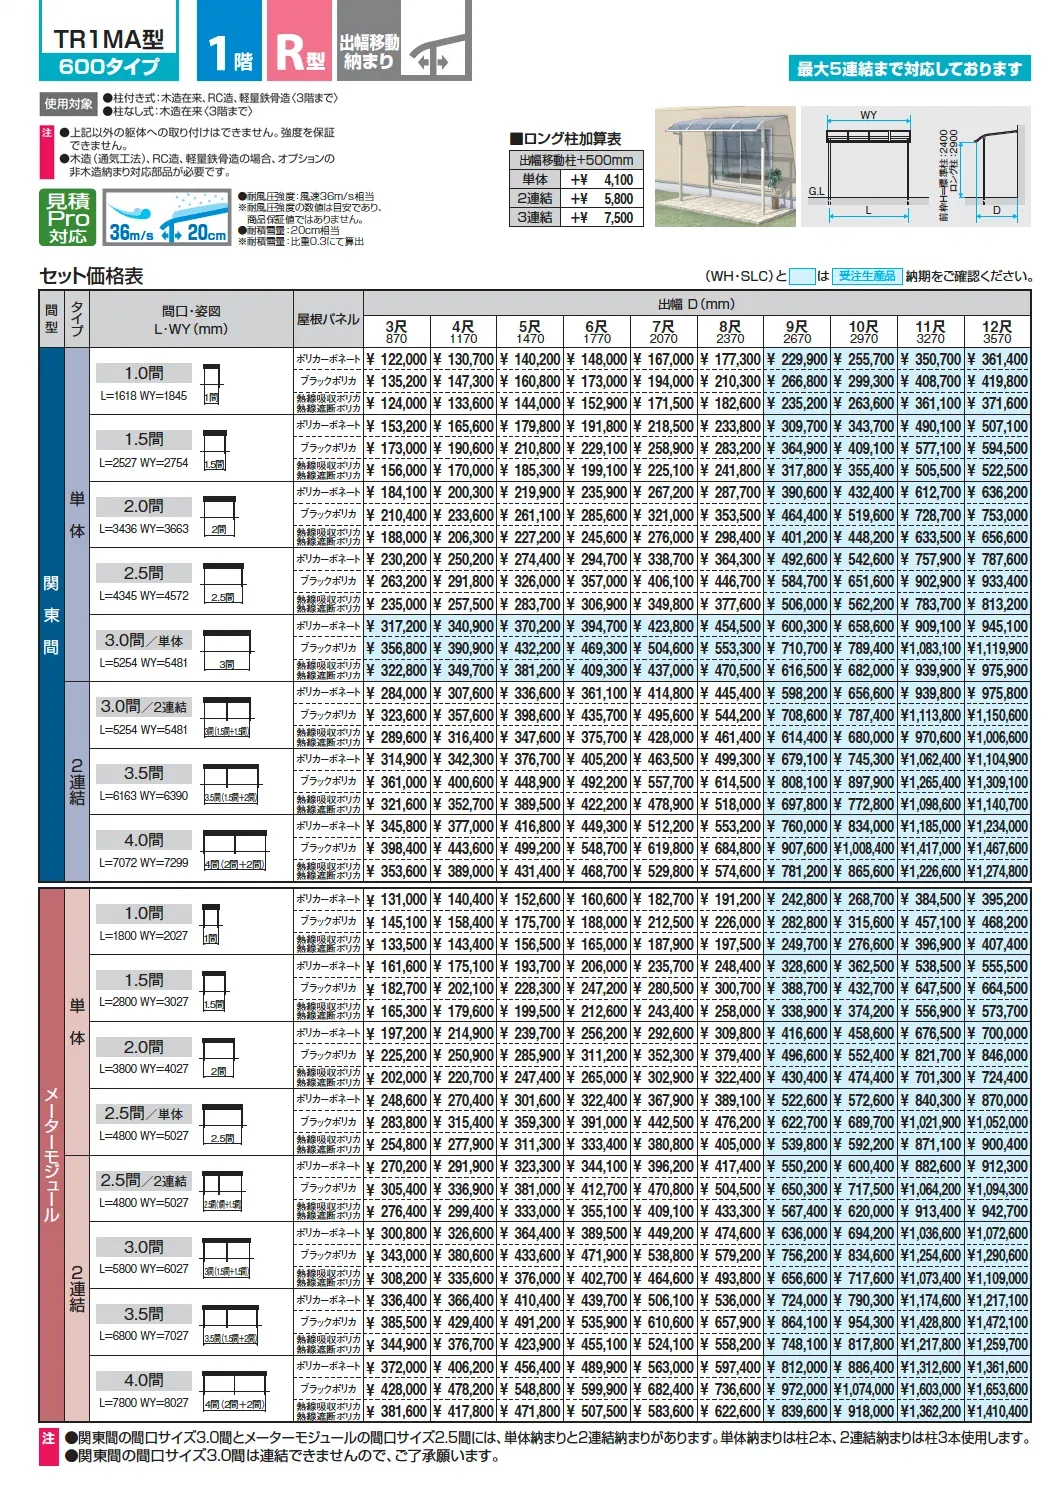This screenshot has height=1490, width=1056.
Task: Click the L=2800 WY=3027 row label
Action: (144, 1002)
